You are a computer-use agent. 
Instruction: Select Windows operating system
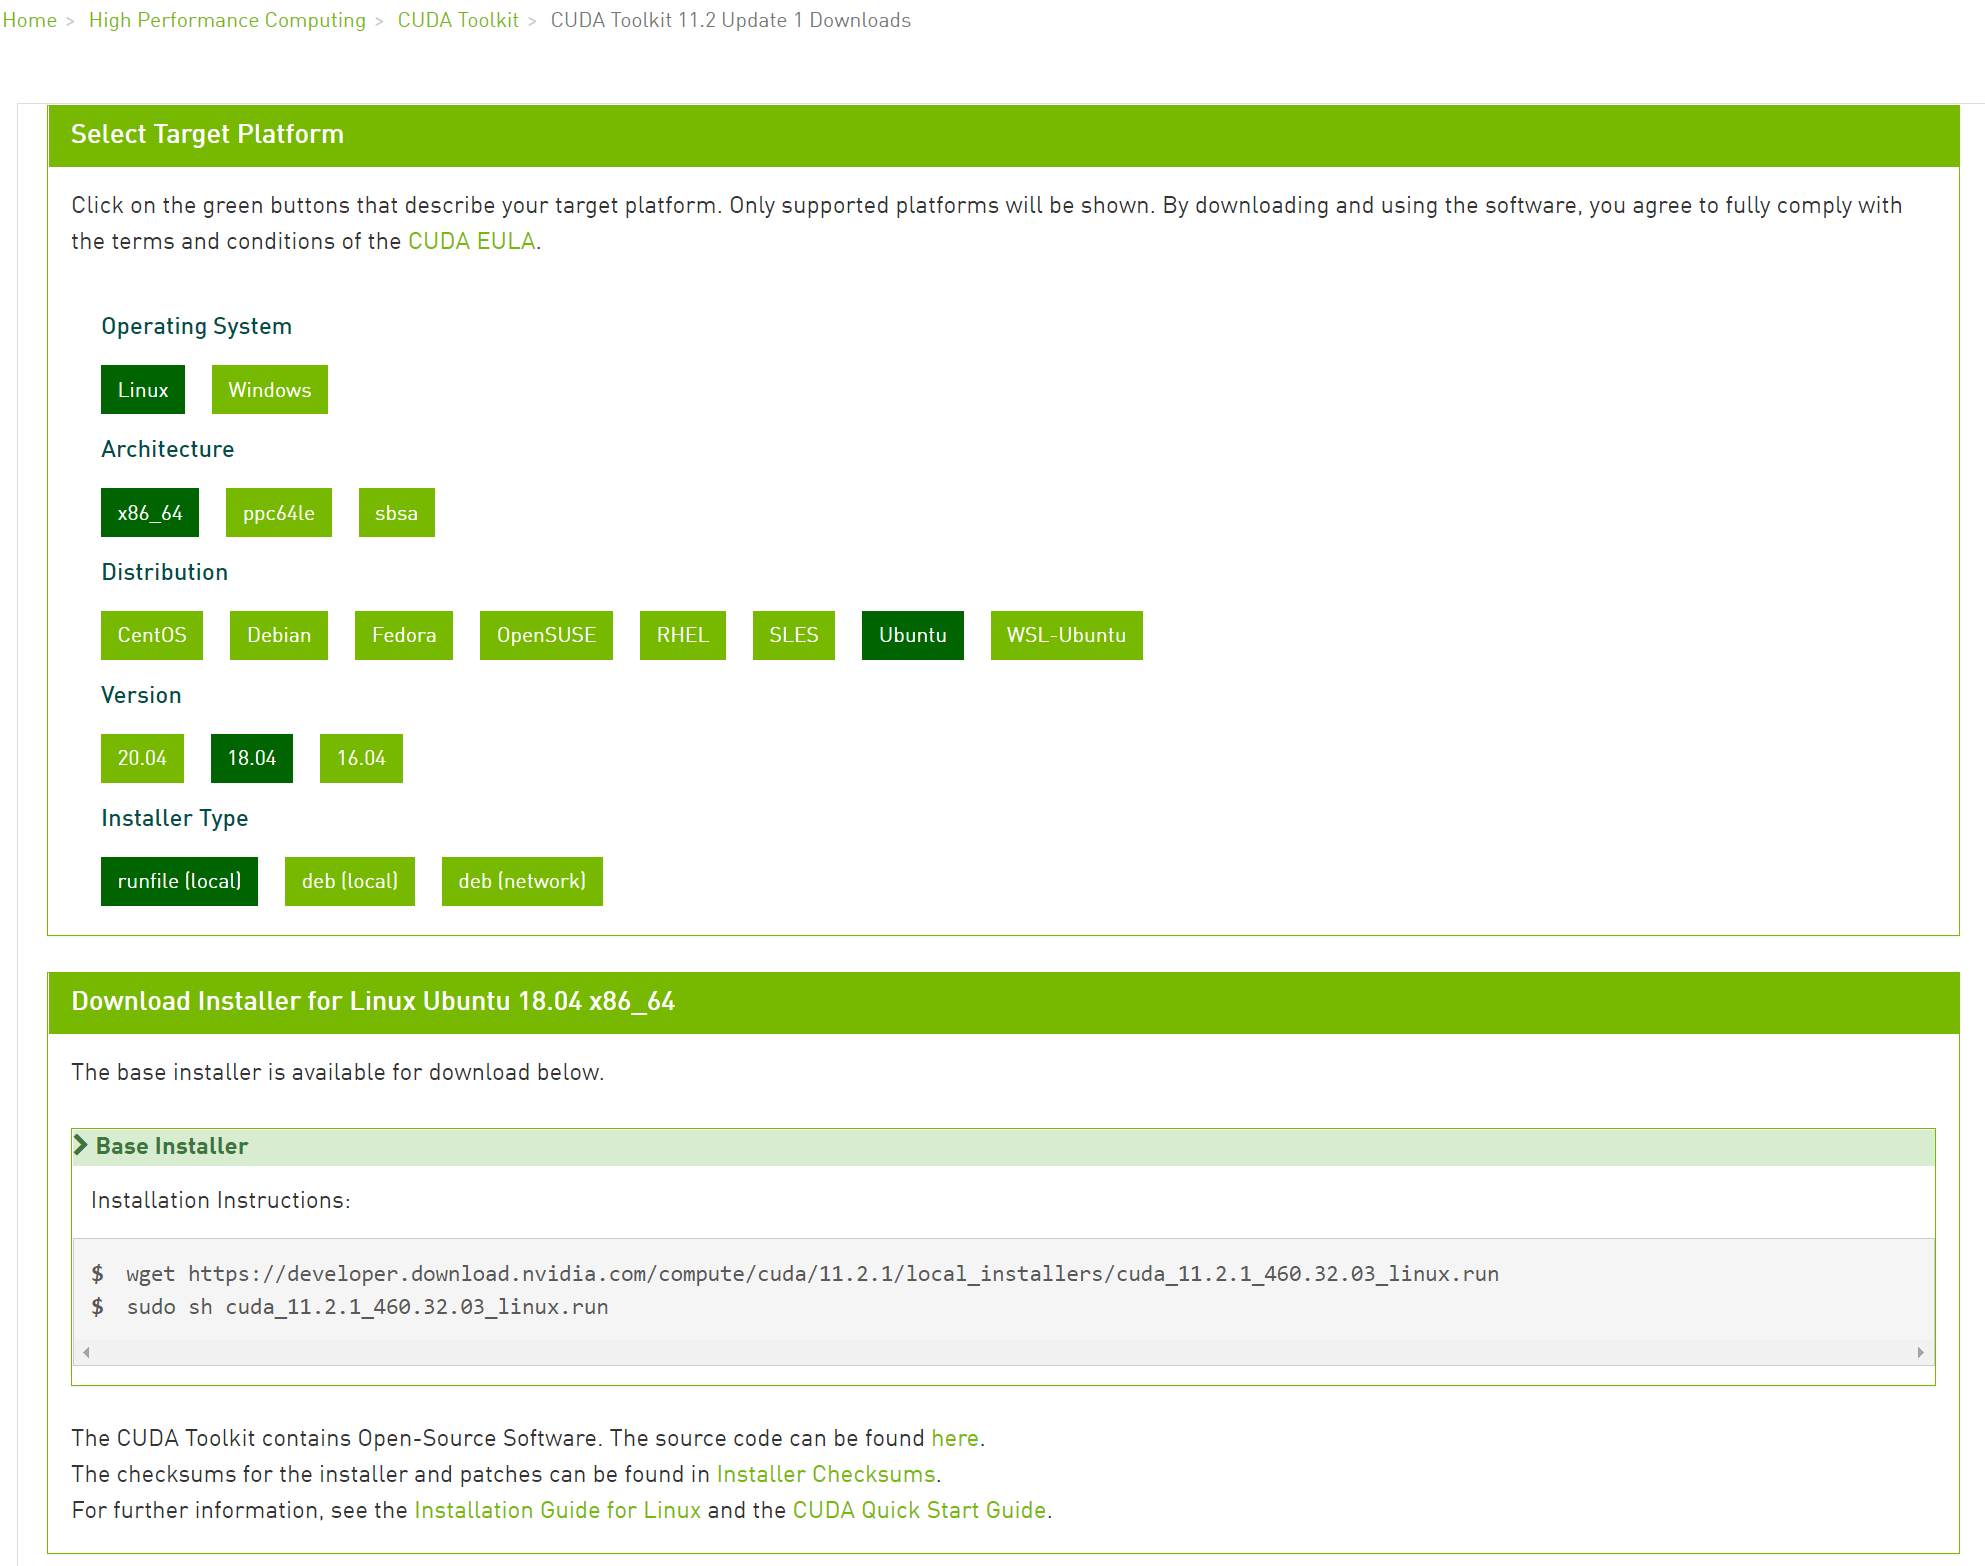(x=269, y=390)
